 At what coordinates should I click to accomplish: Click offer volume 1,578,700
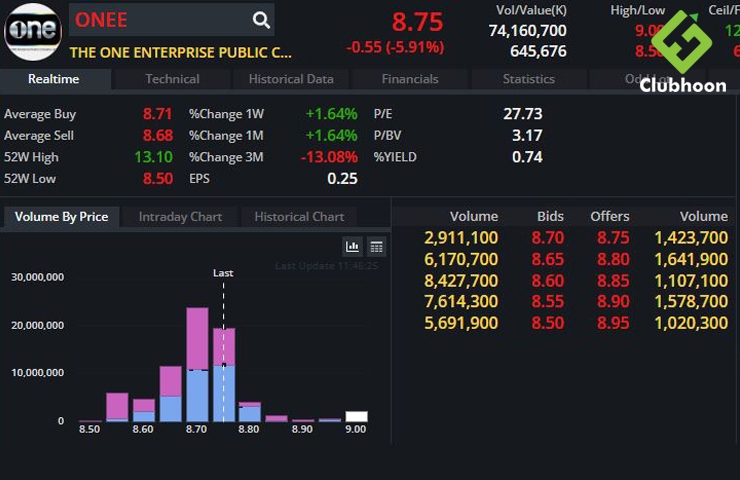coord(691,301)
